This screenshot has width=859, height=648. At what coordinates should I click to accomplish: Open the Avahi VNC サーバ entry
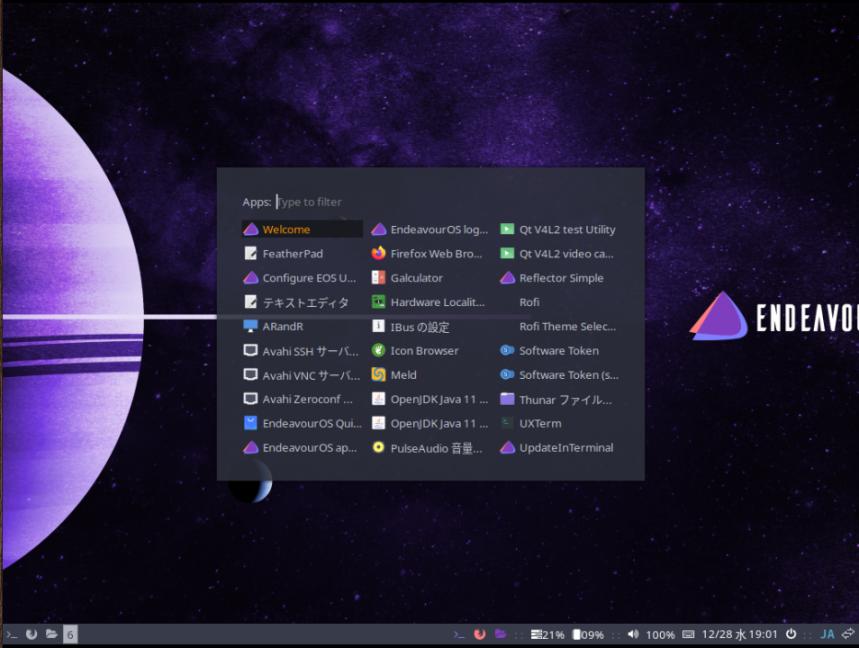coord(302,375)
